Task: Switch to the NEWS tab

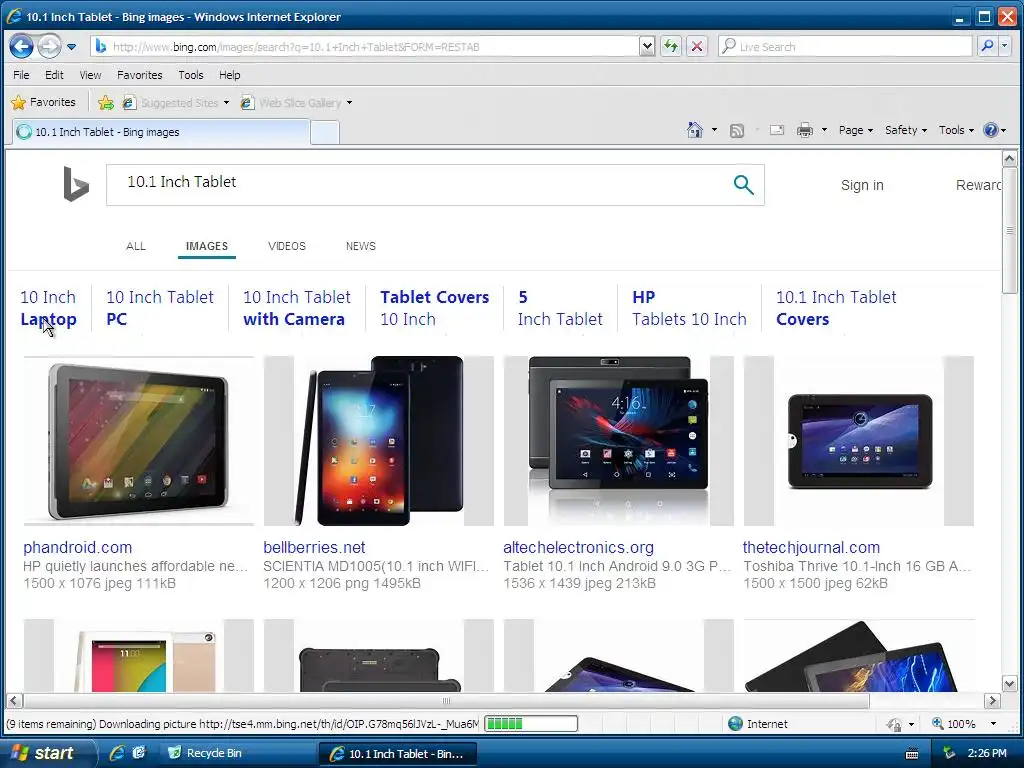Action: click(x=360, y=246)
